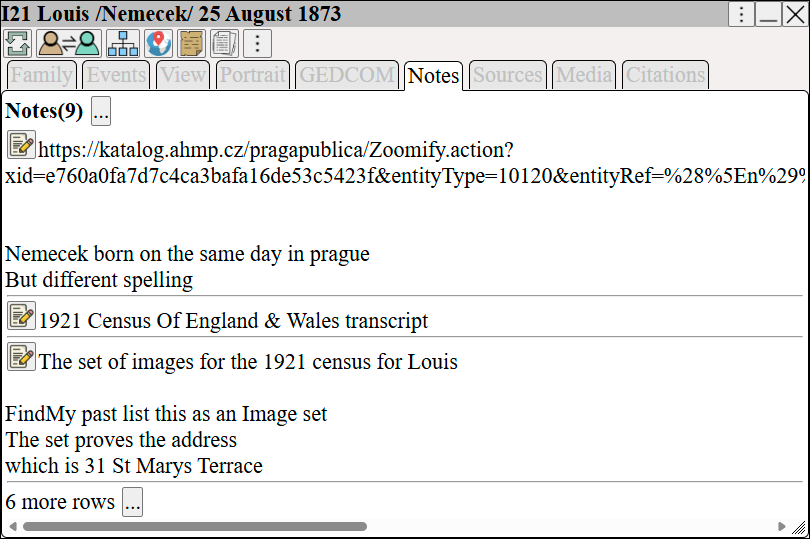Open the GEDCOM tab
Viewport: 810px width, 539px height.
(347, 75)
